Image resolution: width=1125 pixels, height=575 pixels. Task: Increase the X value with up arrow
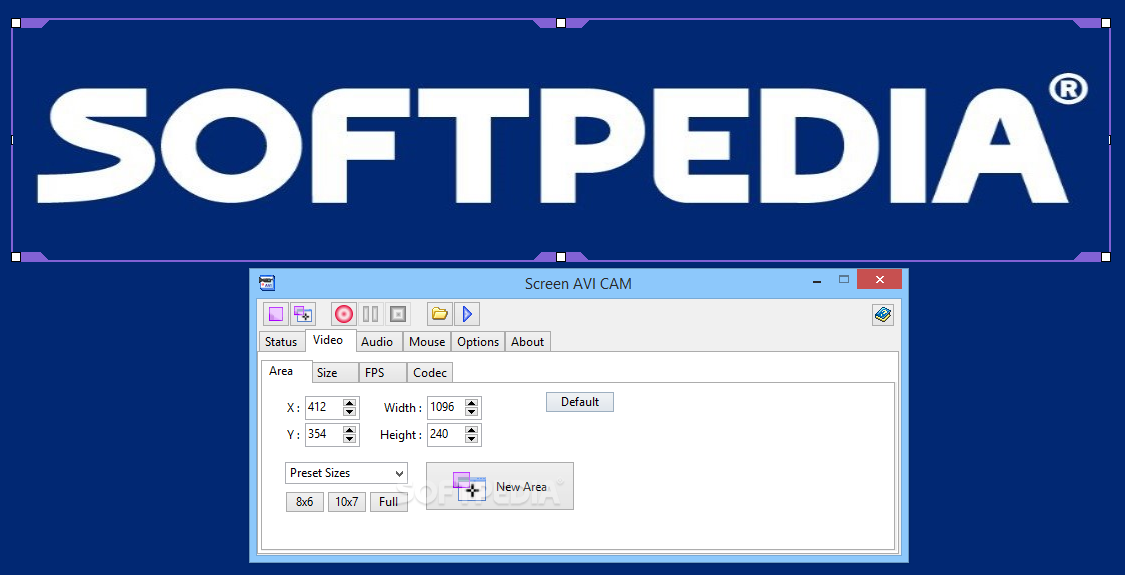[349, 403]
